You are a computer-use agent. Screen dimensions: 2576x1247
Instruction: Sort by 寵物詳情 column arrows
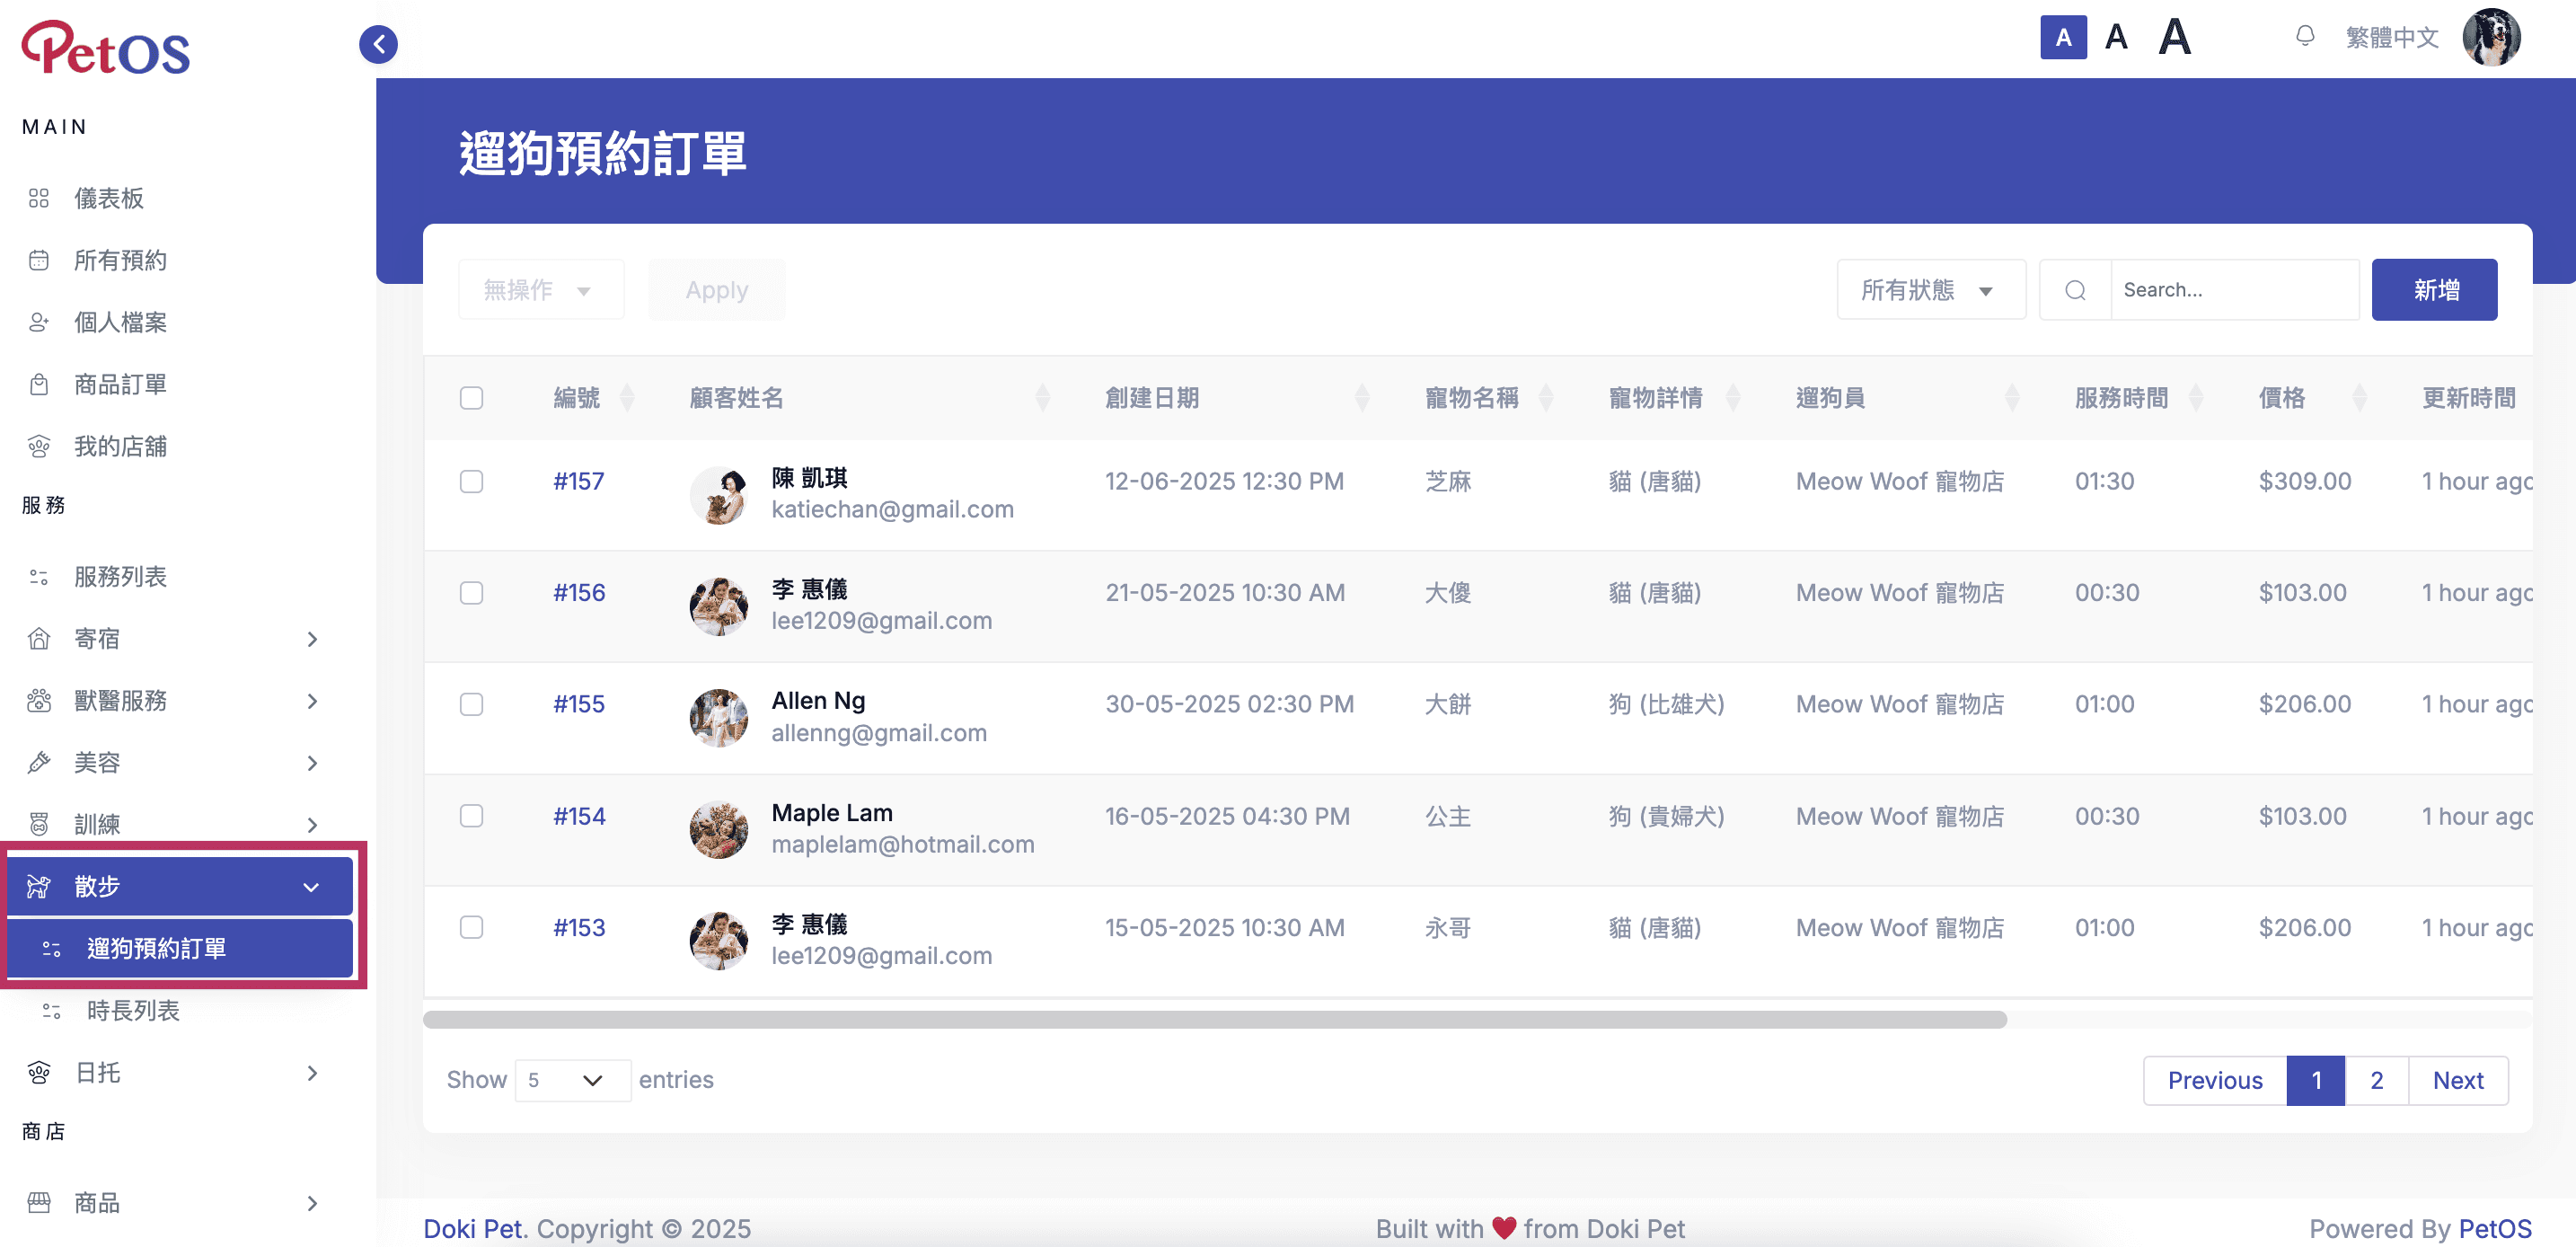click(1733, 398)
